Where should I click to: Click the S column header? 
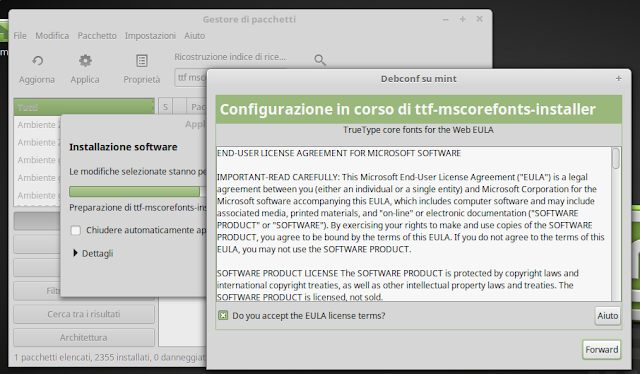[x=165, y=107]
